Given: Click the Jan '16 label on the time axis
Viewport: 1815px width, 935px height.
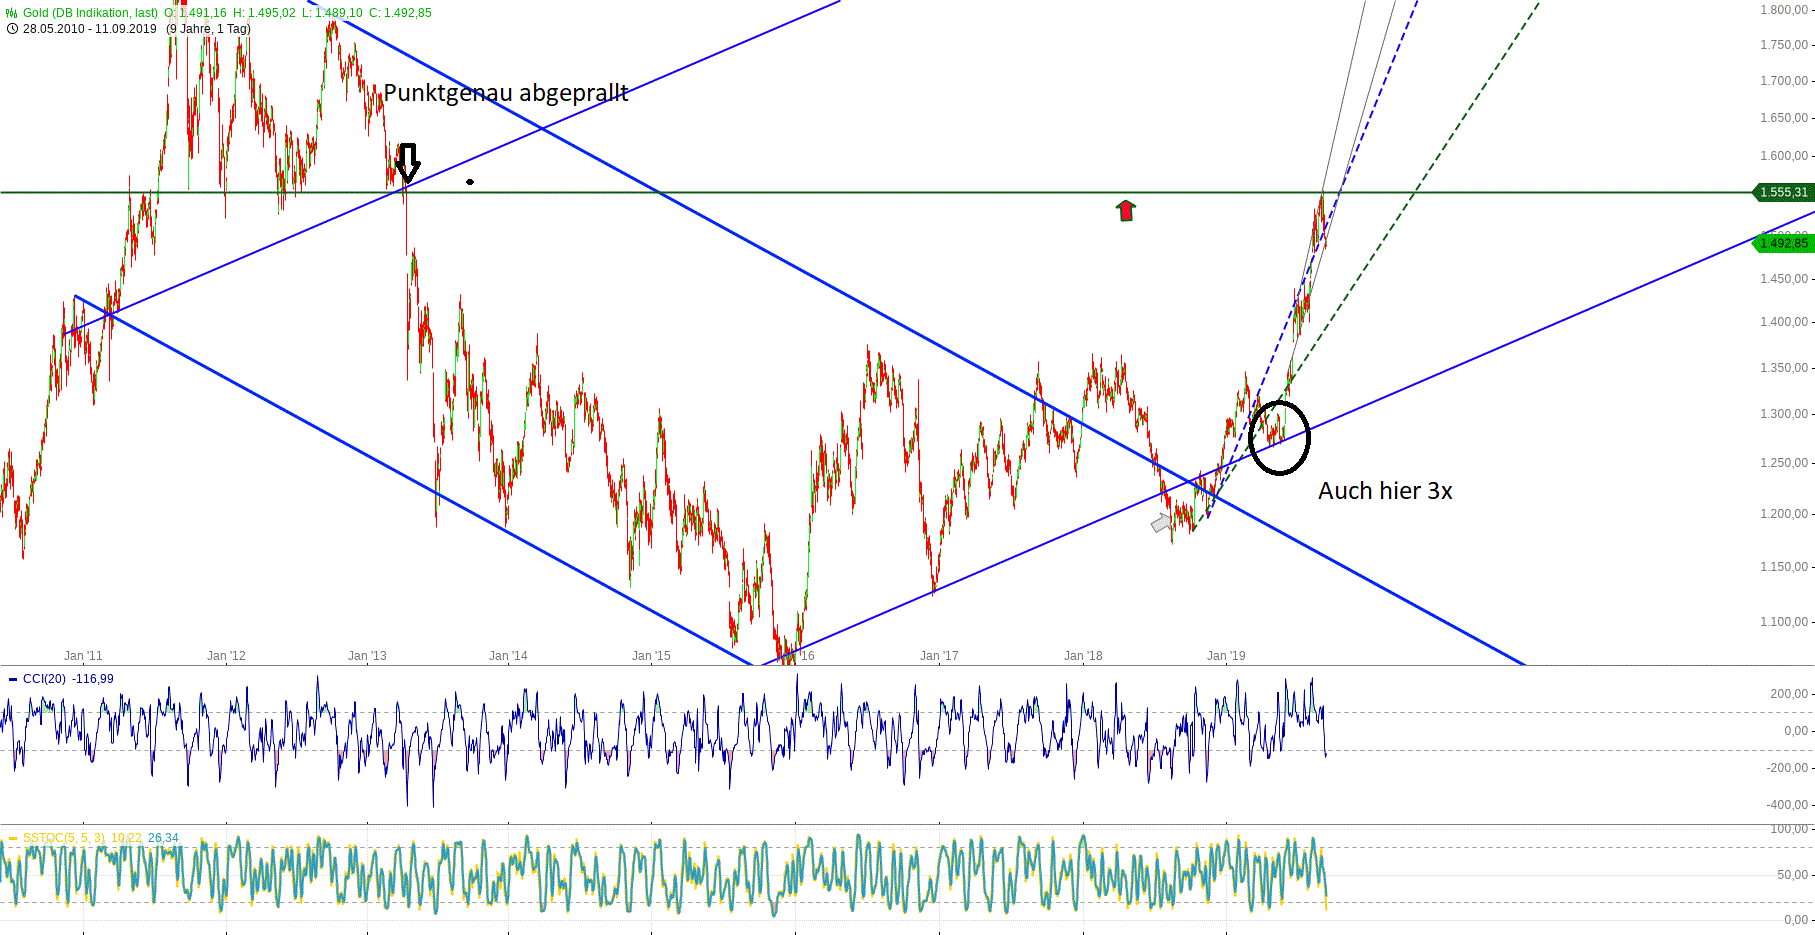Looking at the screenshot, I should 796,655.
